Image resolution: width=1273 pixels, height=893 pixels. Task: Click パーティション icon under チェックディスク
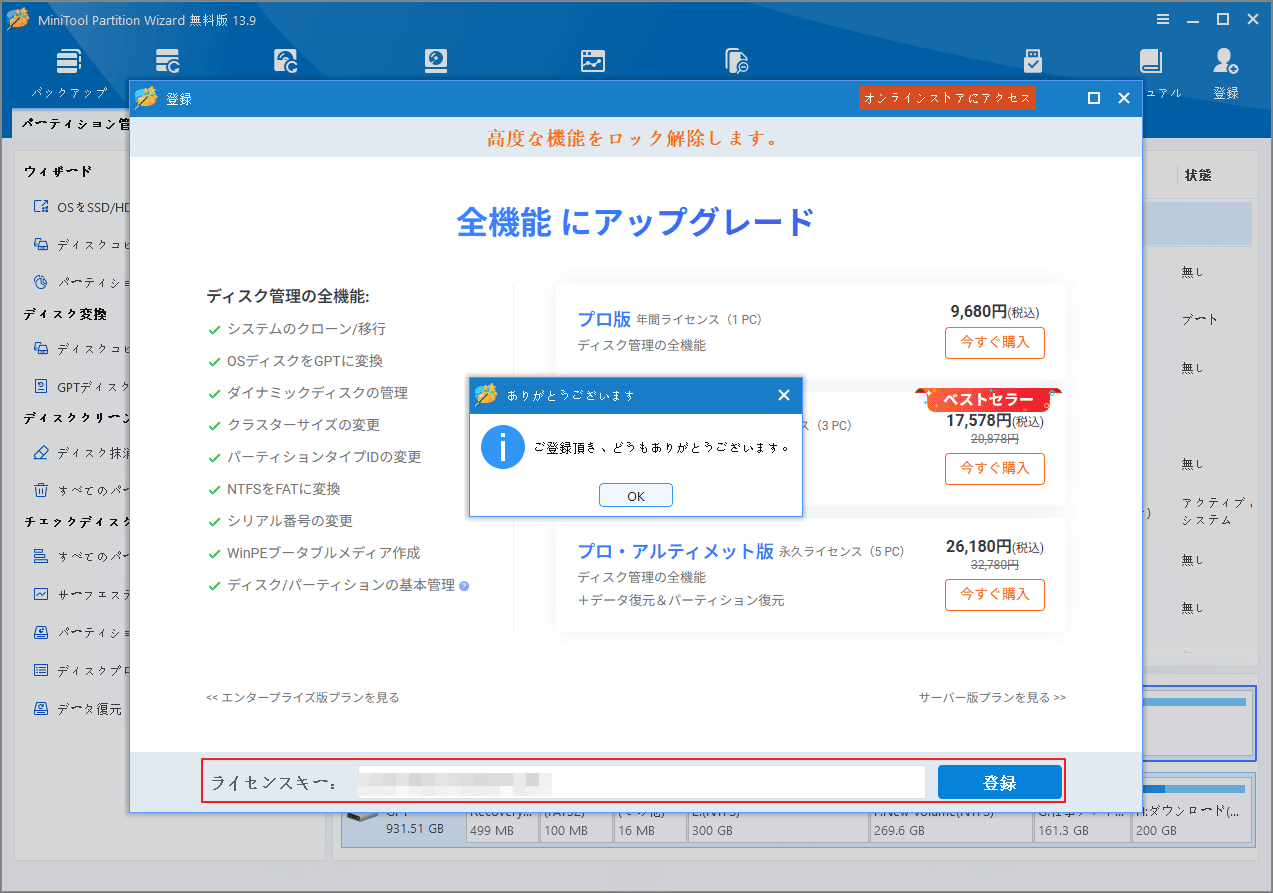41,632
